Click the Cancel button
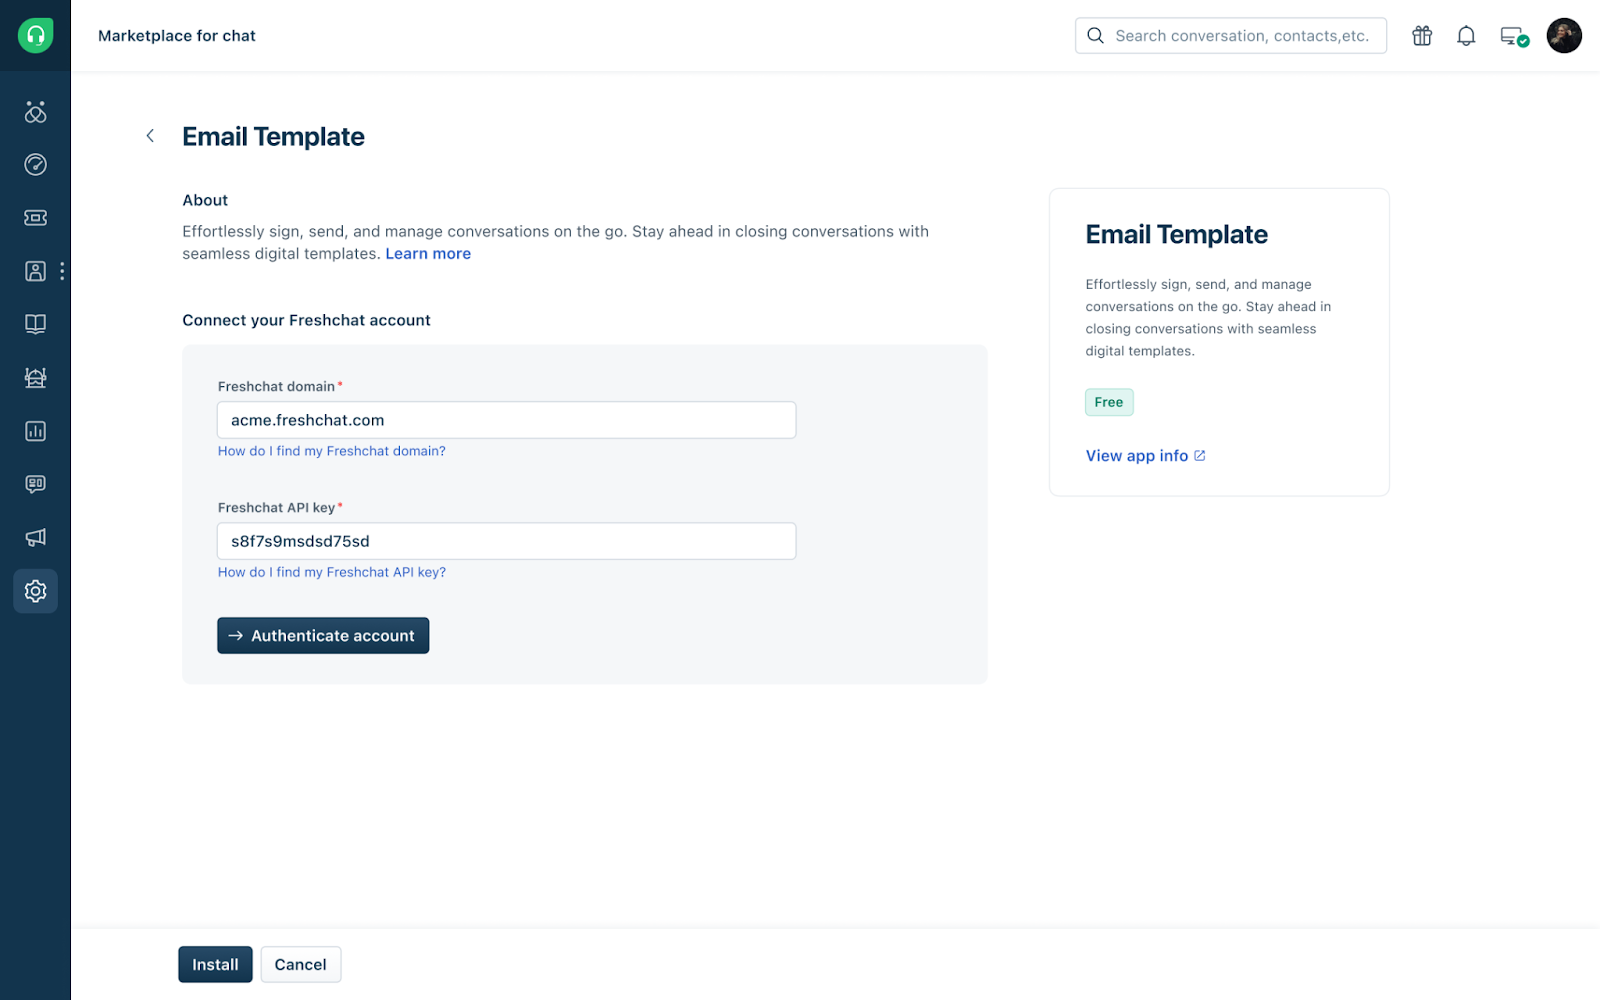 tap(301, 965)
